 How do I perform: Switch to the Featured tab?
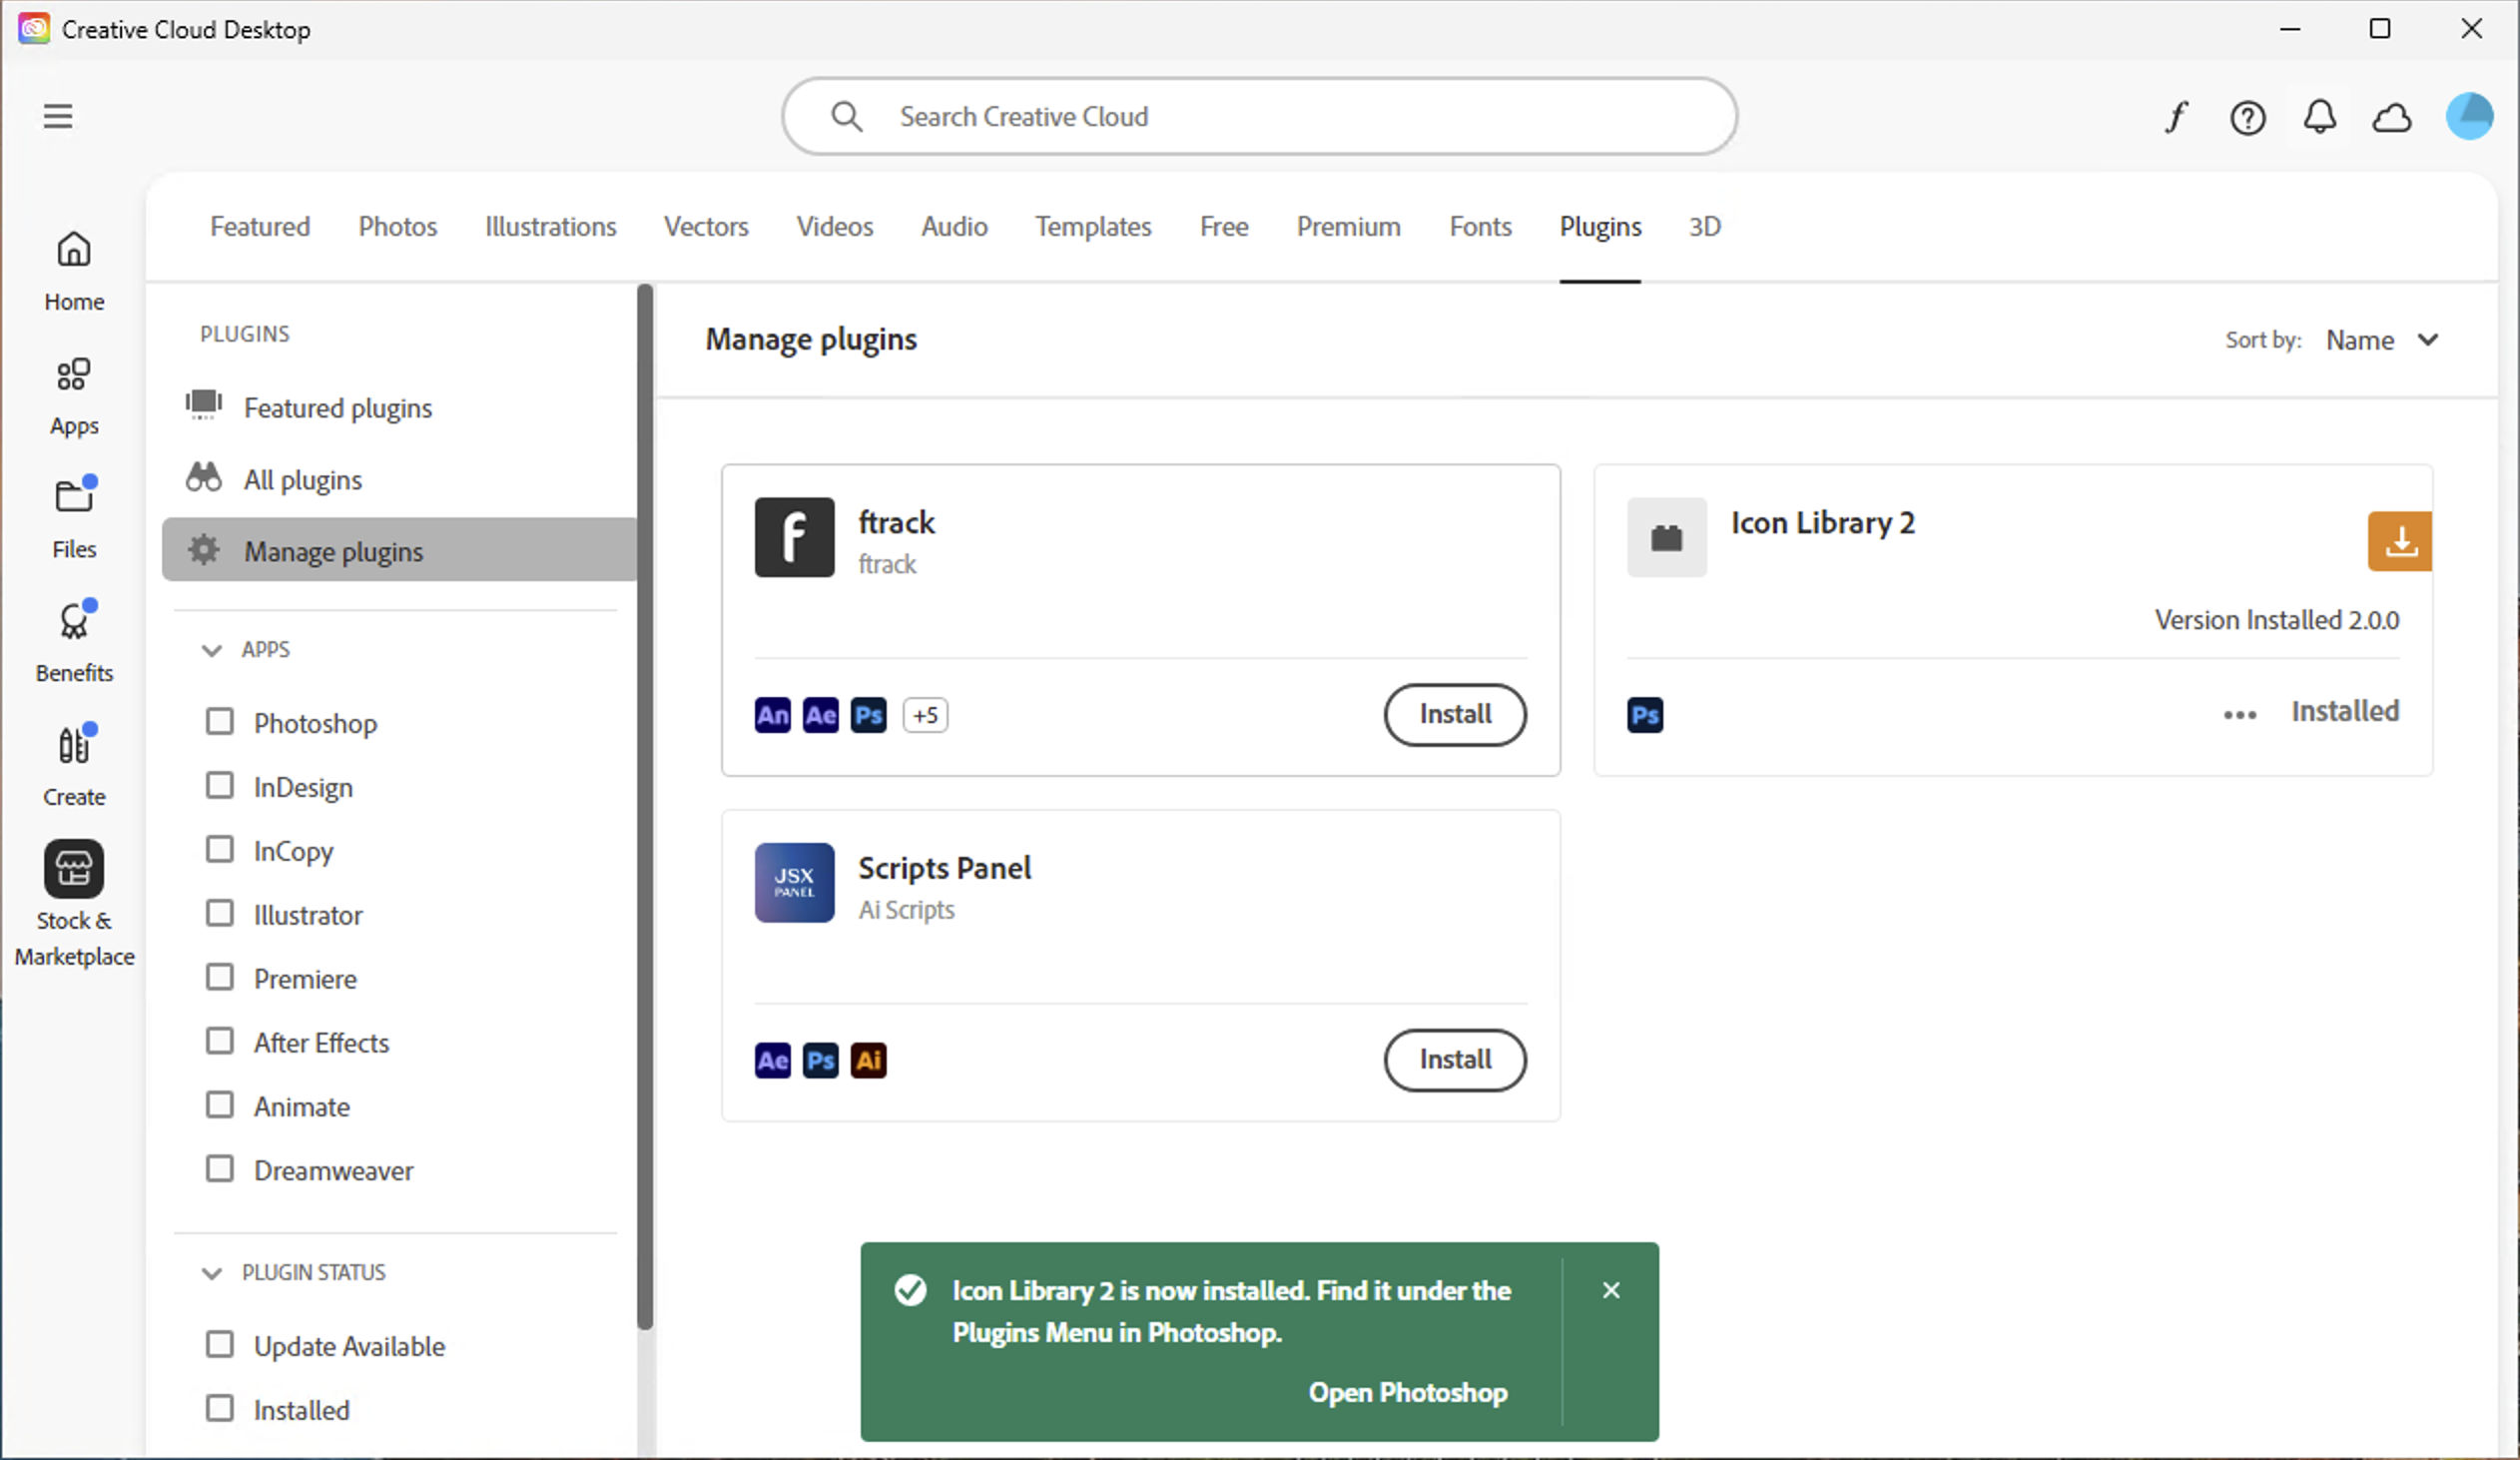[260, 226]
